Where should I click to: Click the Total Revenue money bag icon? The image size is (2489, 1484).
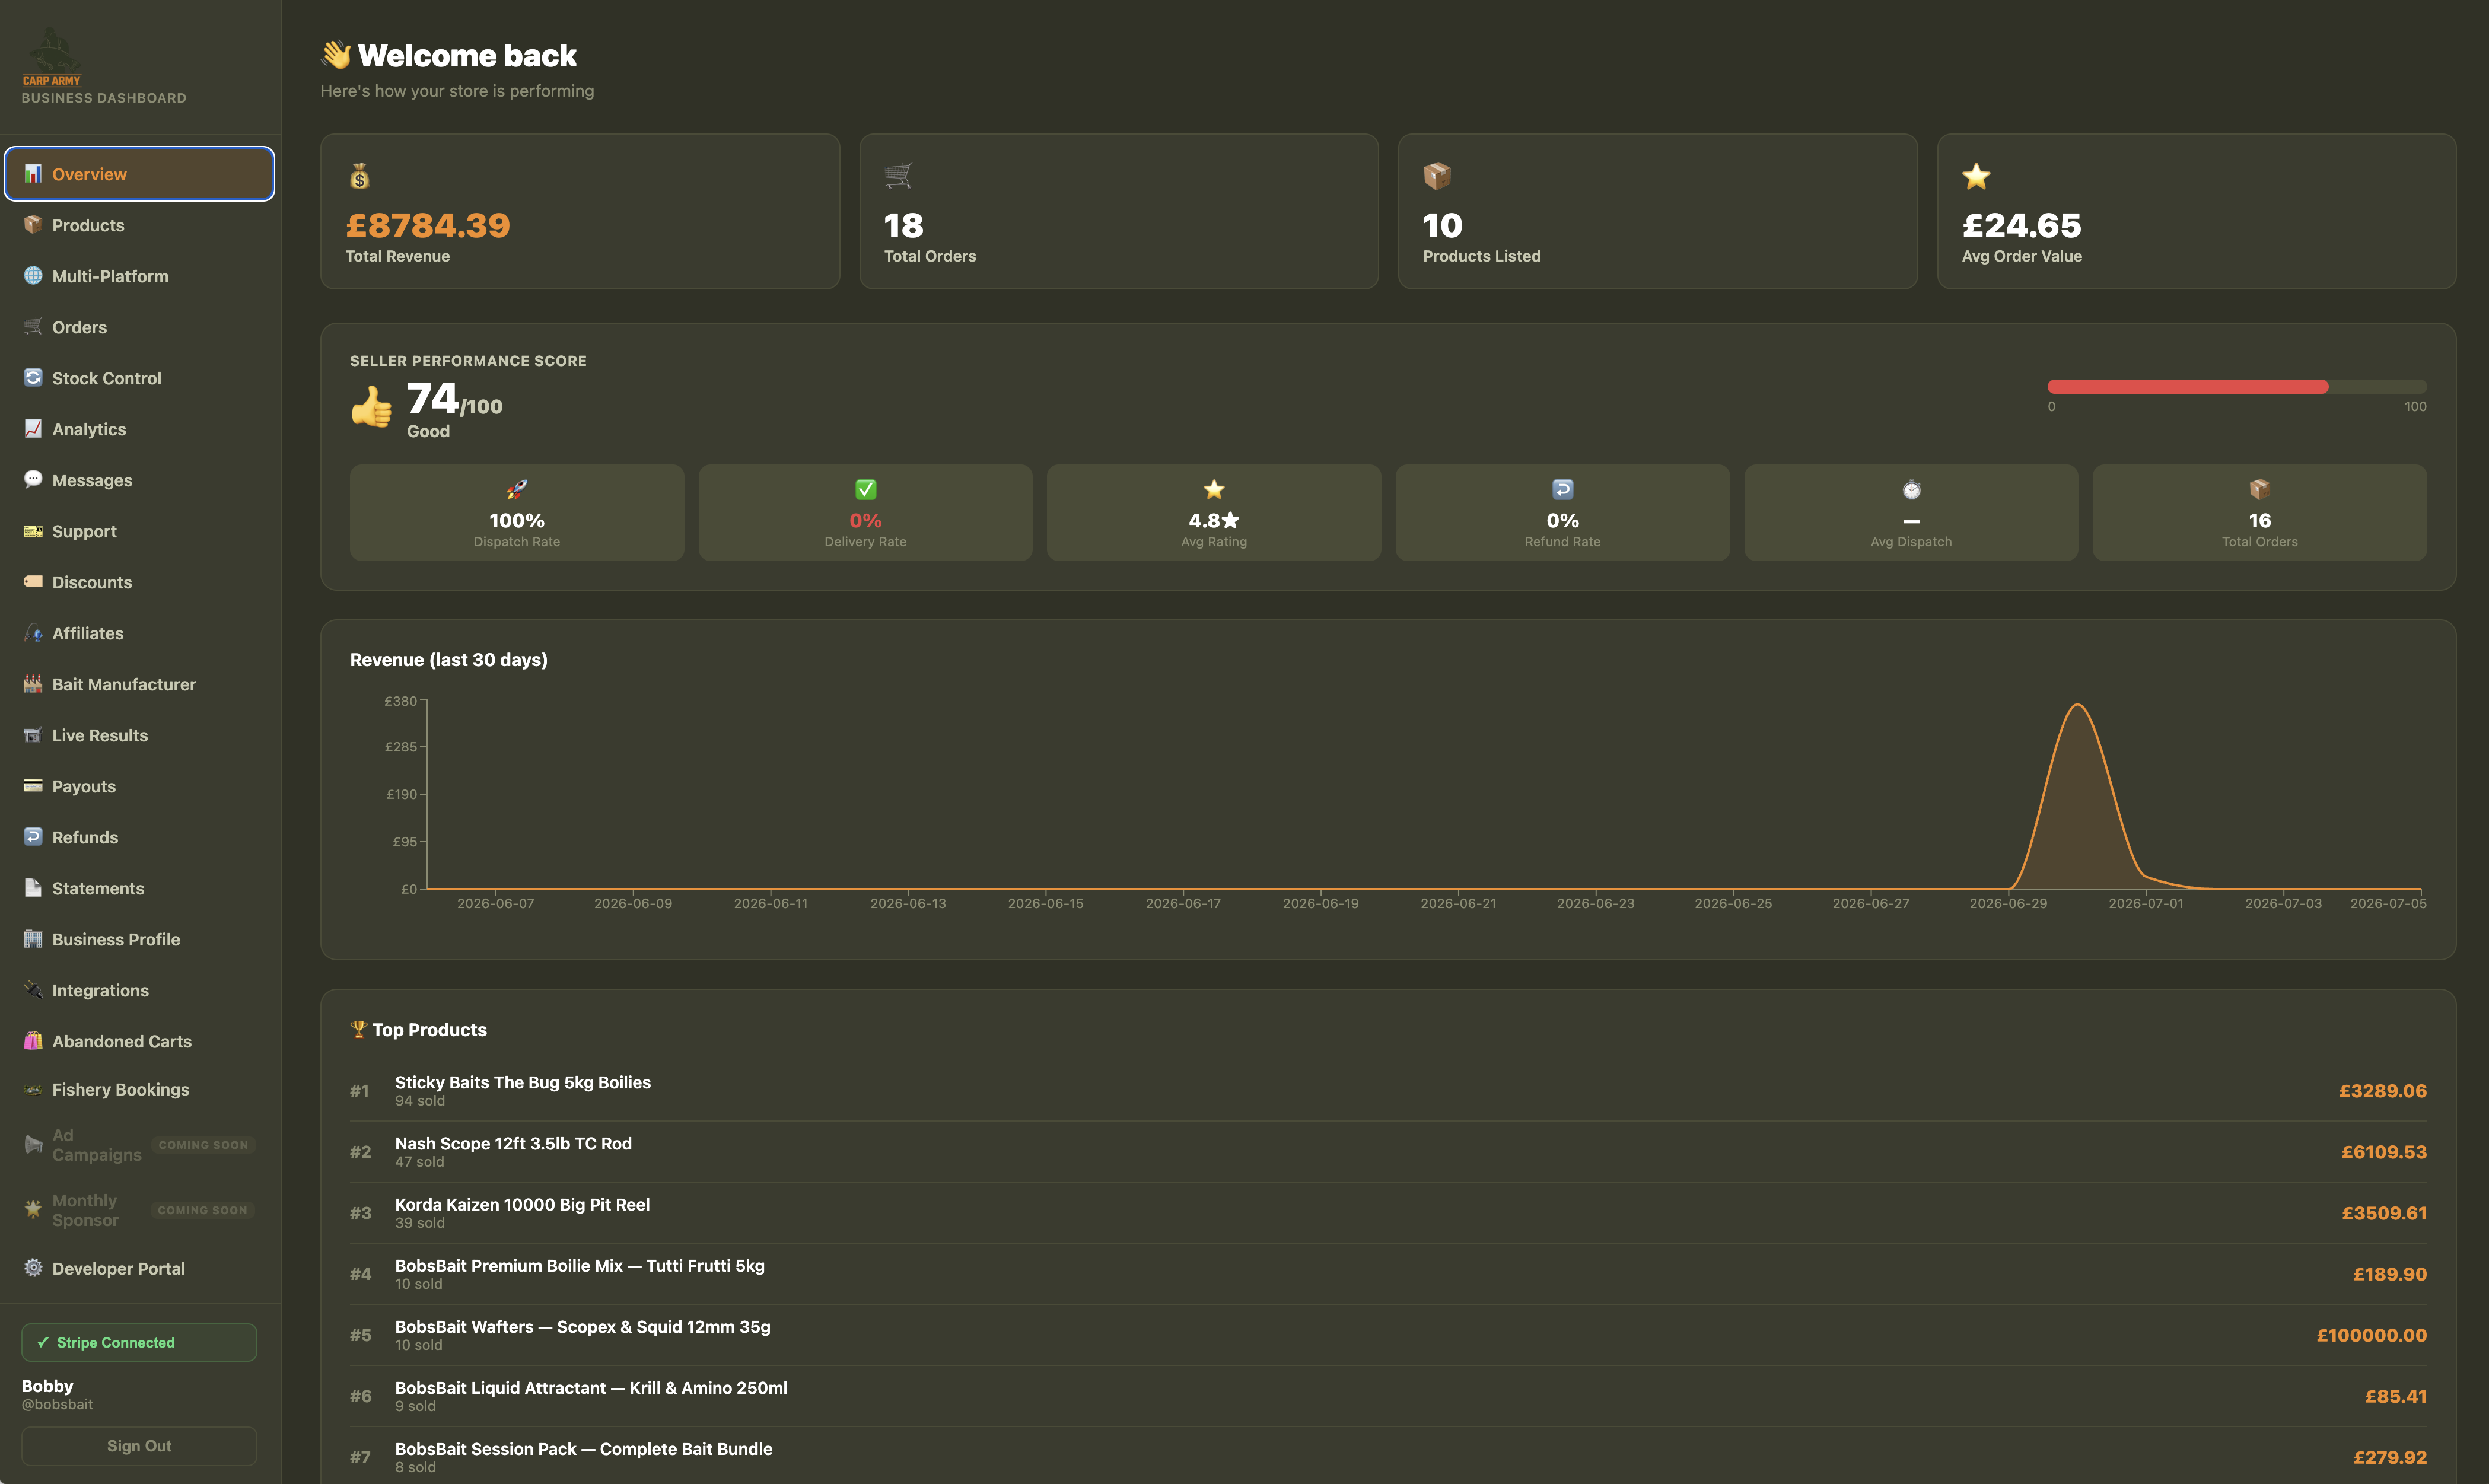tap(360, 177)
